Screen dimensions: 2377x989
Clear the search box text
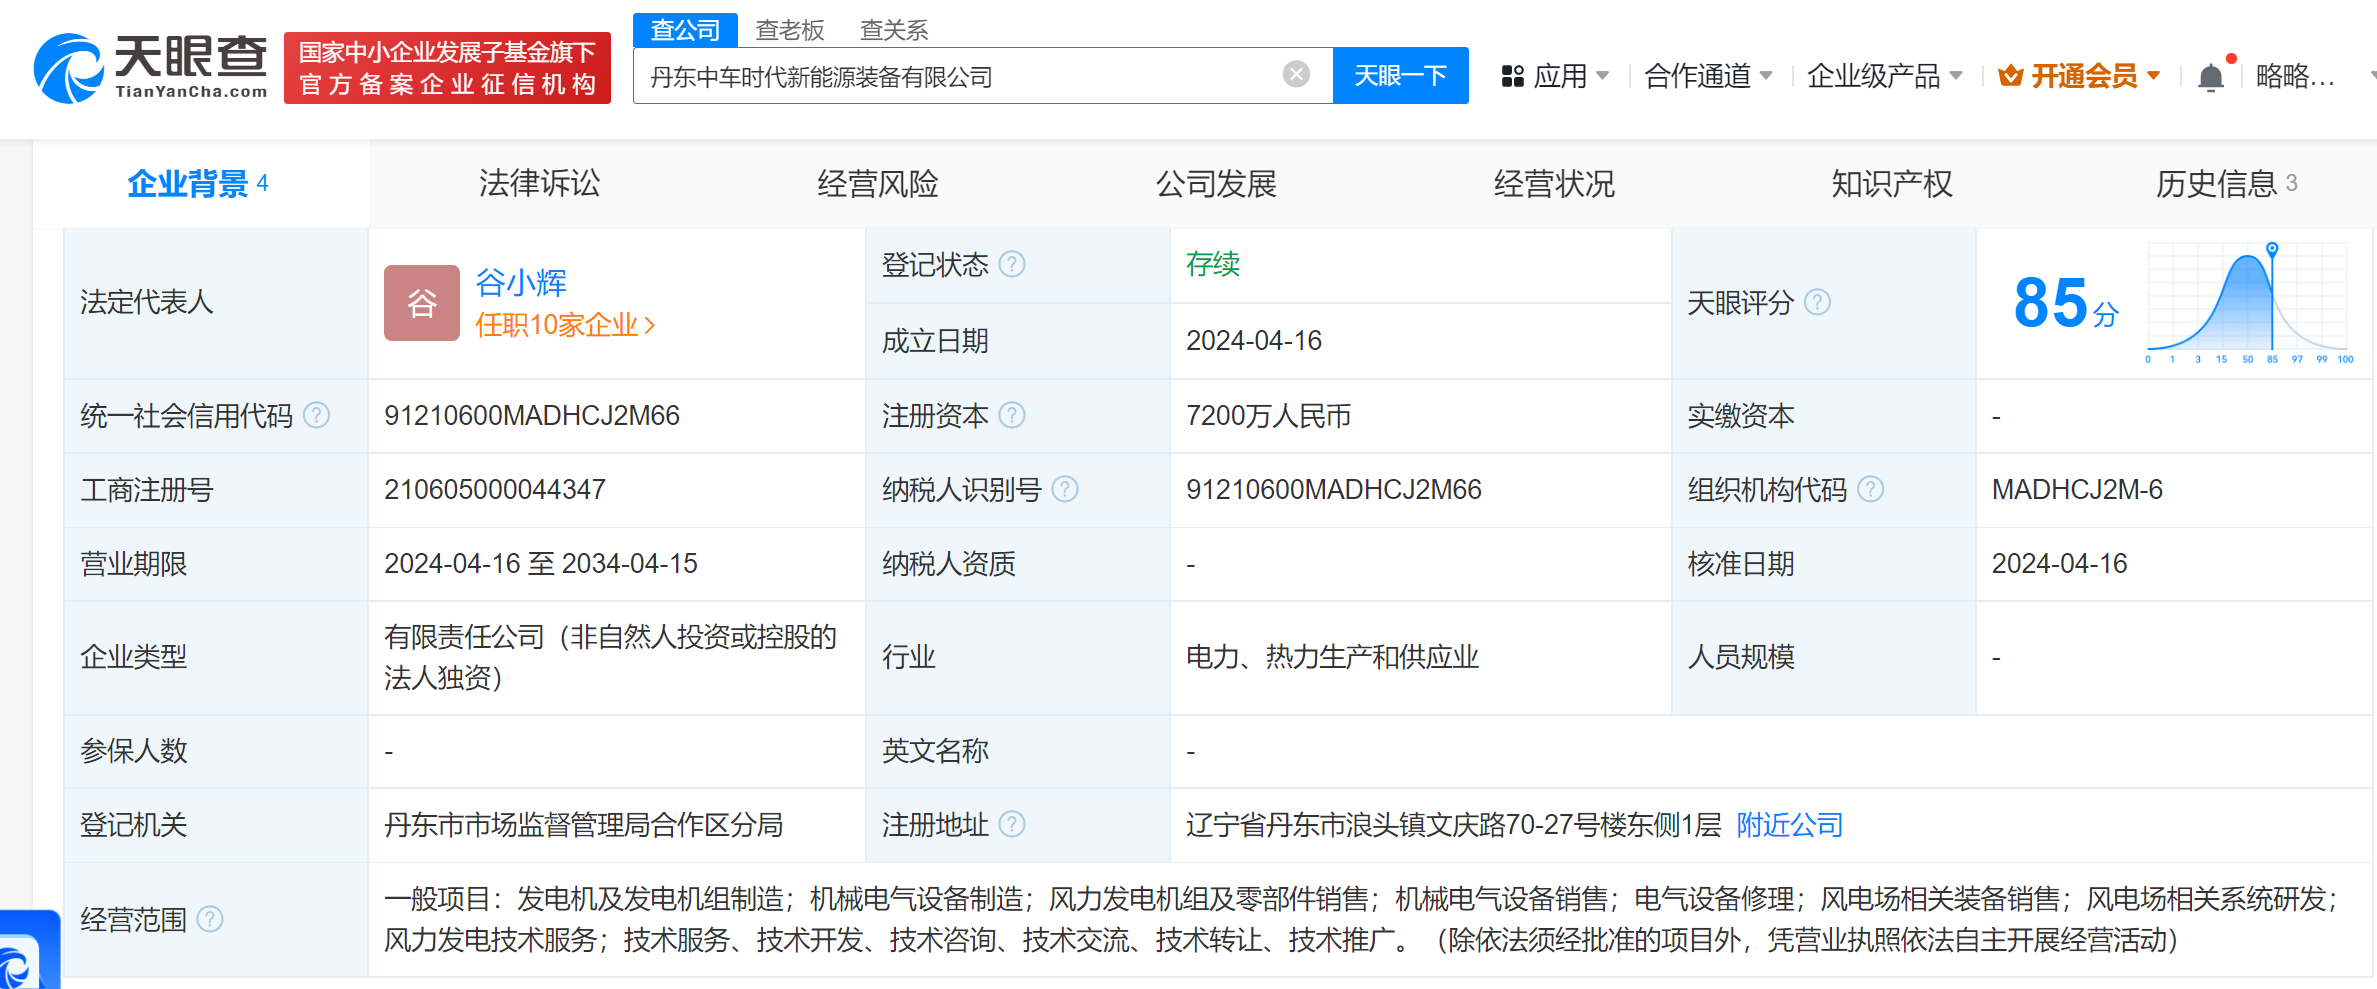click(1296, 74)
